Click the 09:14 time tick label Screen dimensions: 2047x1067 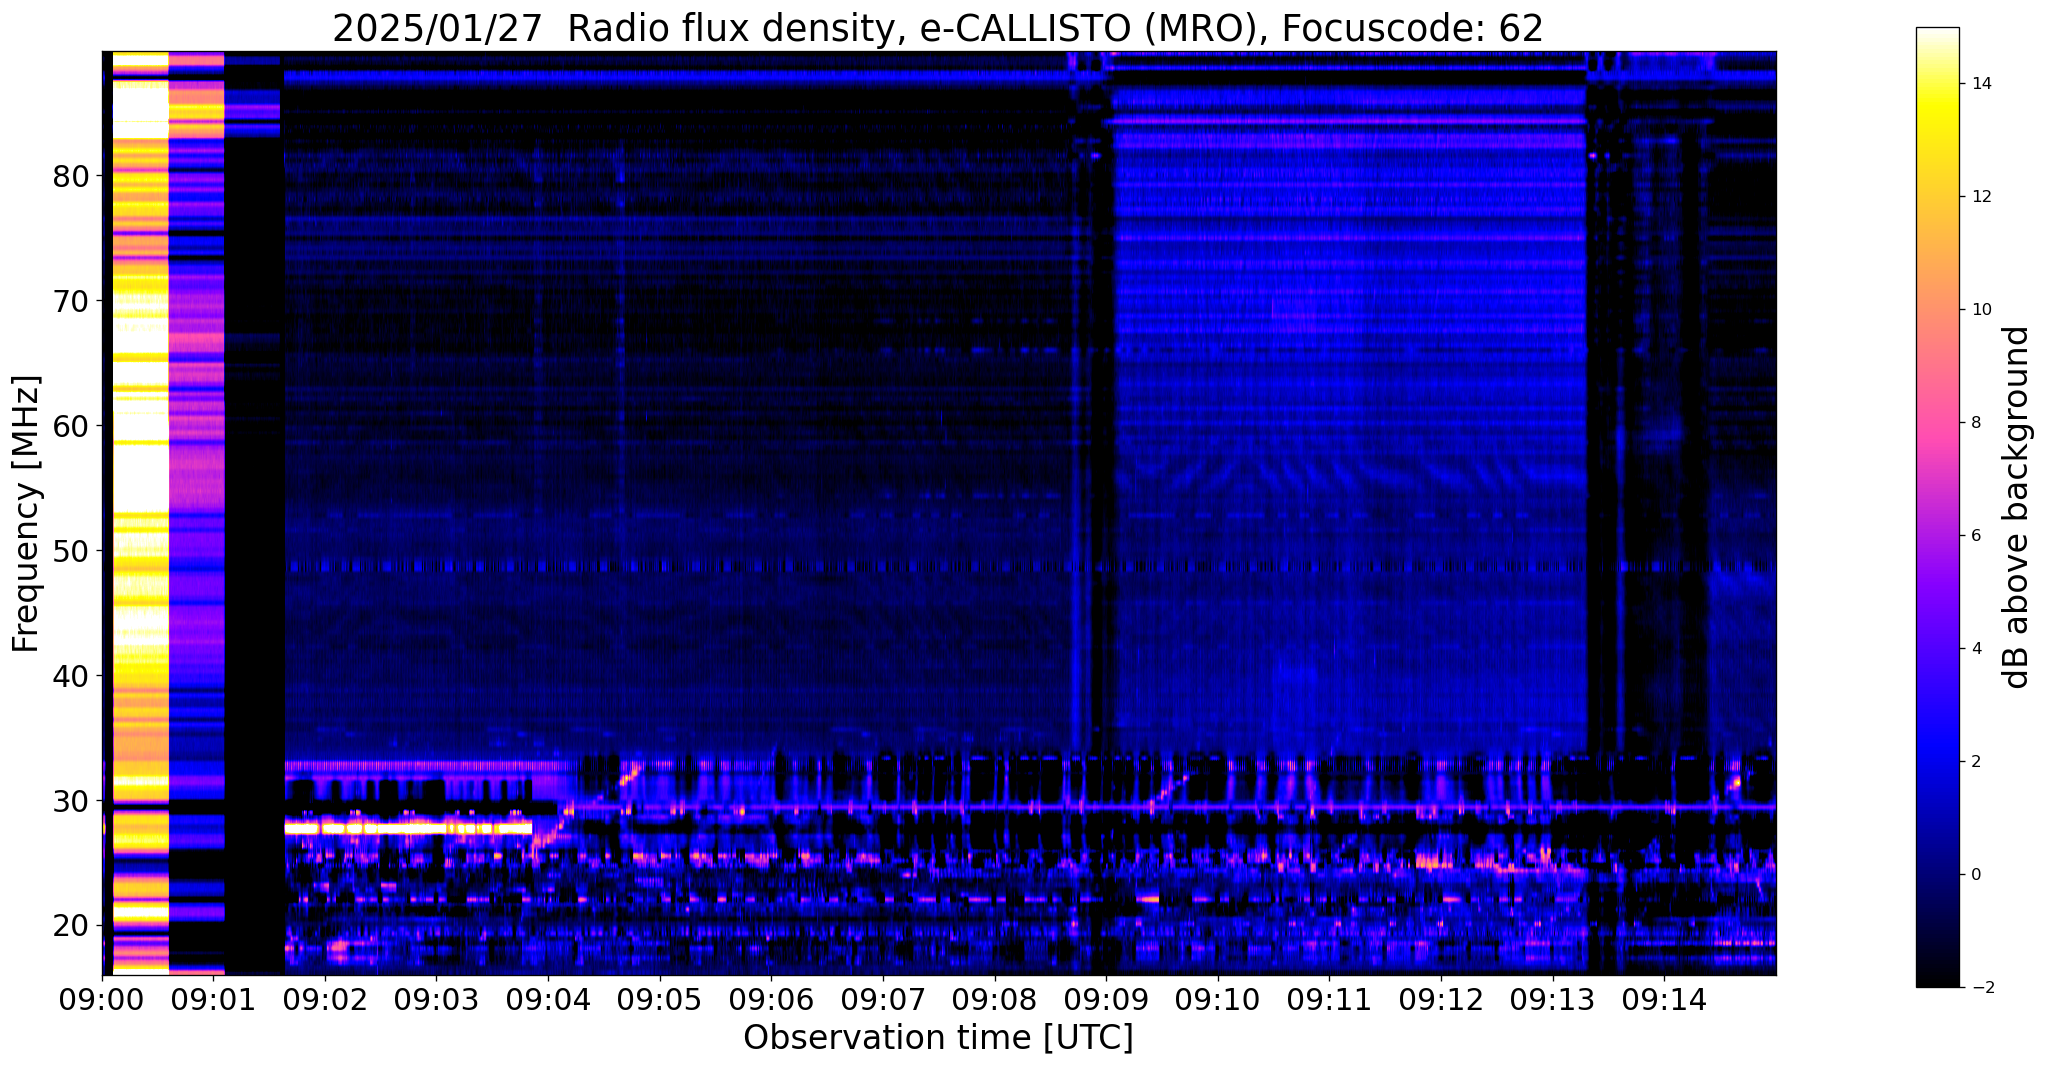tap(1664, 1000)
